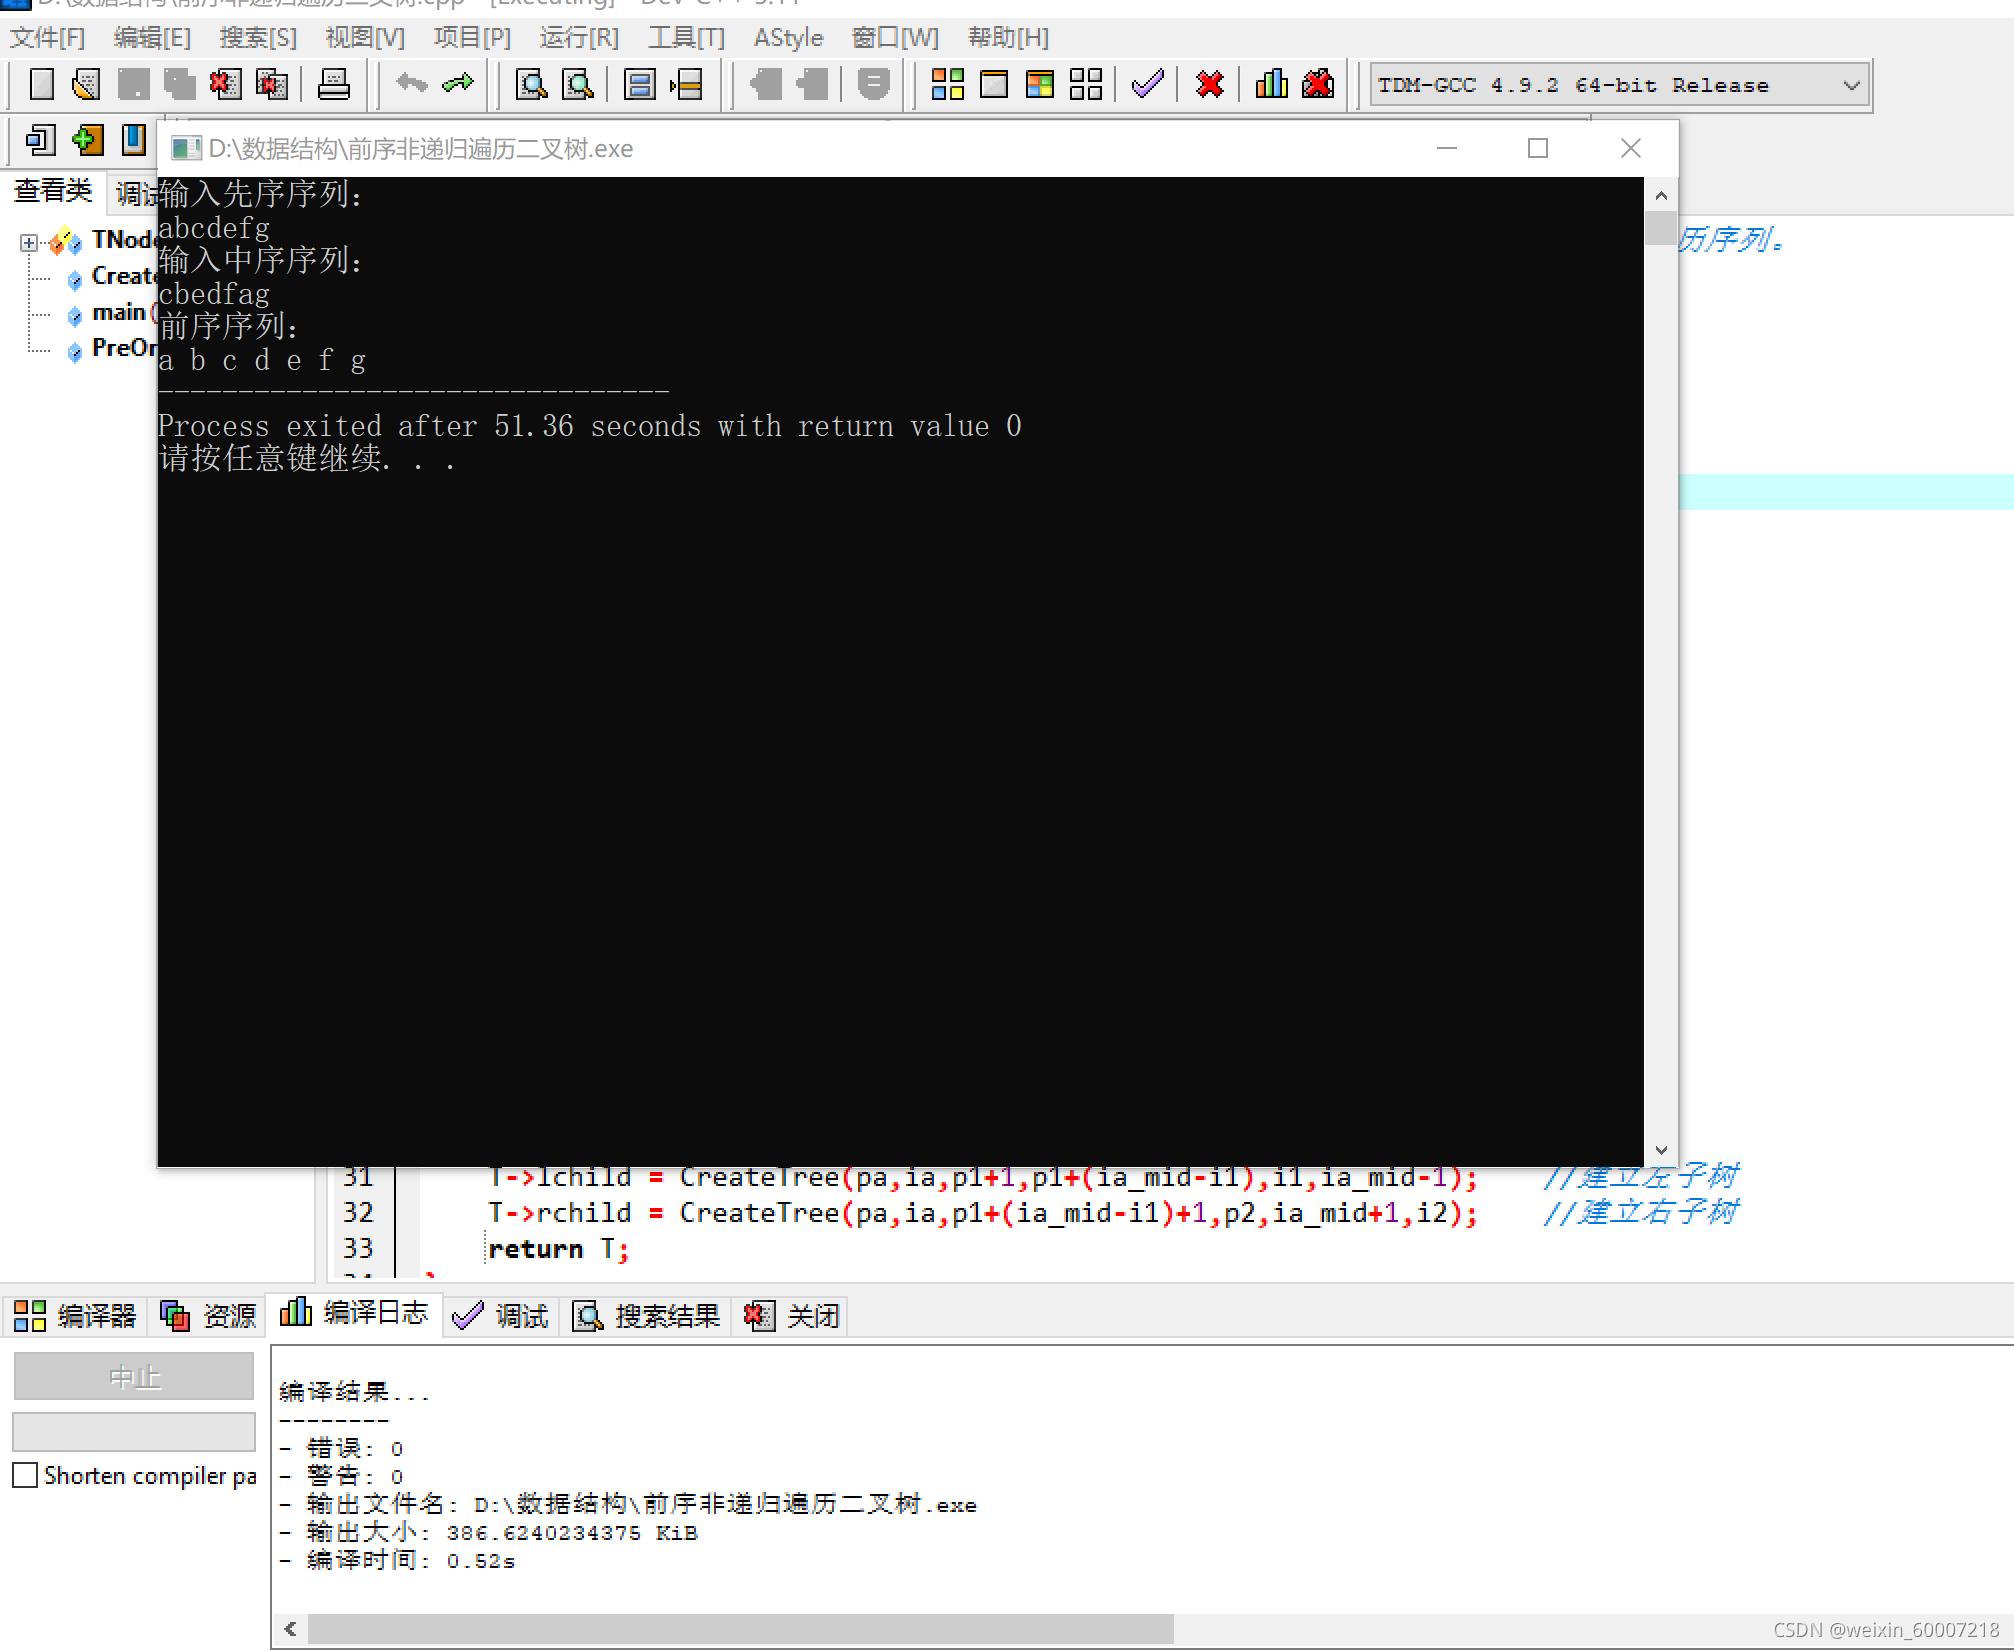2014x1650 pixels.
Task: Click the New file toolbar icon
Action: [41, 84]
